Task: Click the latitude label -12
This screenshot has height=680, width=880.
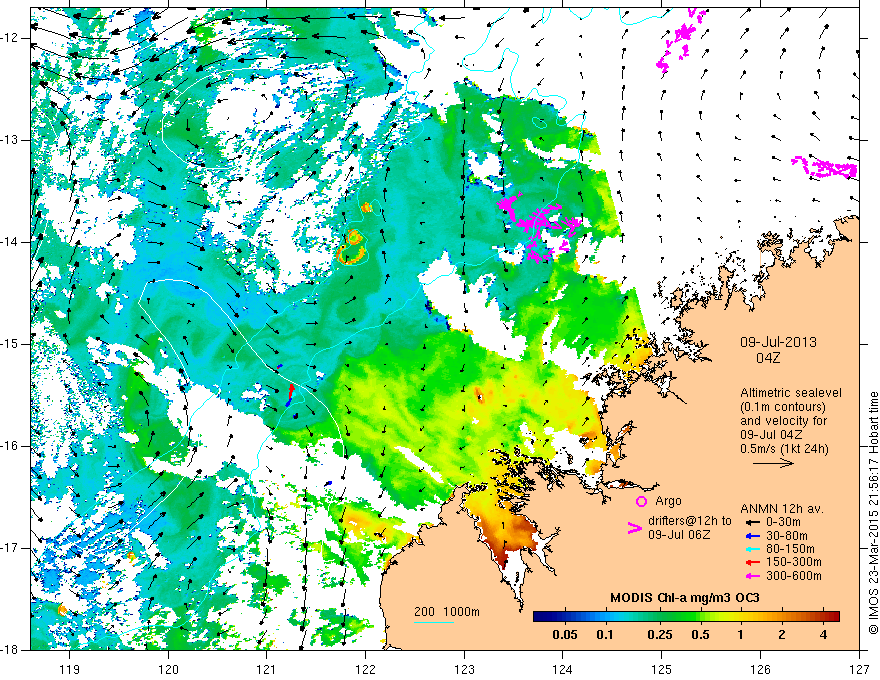Action: click(x=10, y=38)
